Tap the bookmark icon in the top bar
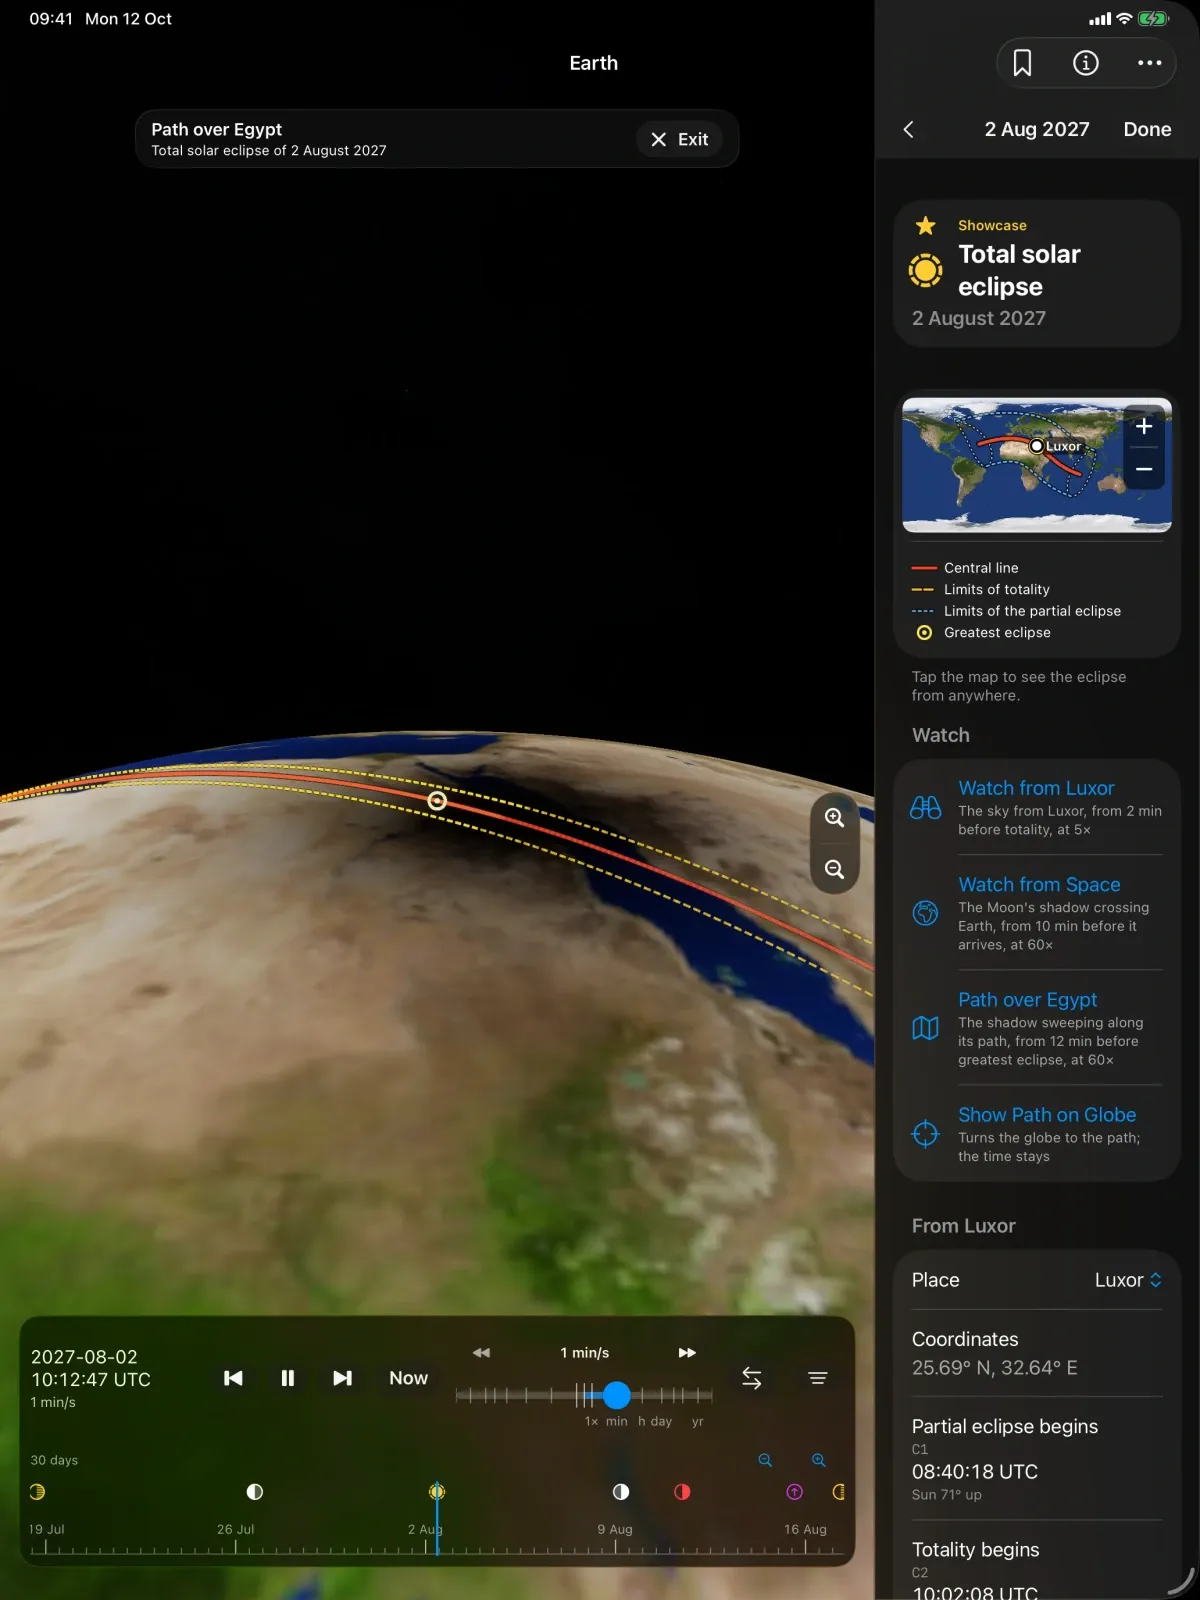The width and height of the screenshot is (1200, 1600). (1022, 63)
